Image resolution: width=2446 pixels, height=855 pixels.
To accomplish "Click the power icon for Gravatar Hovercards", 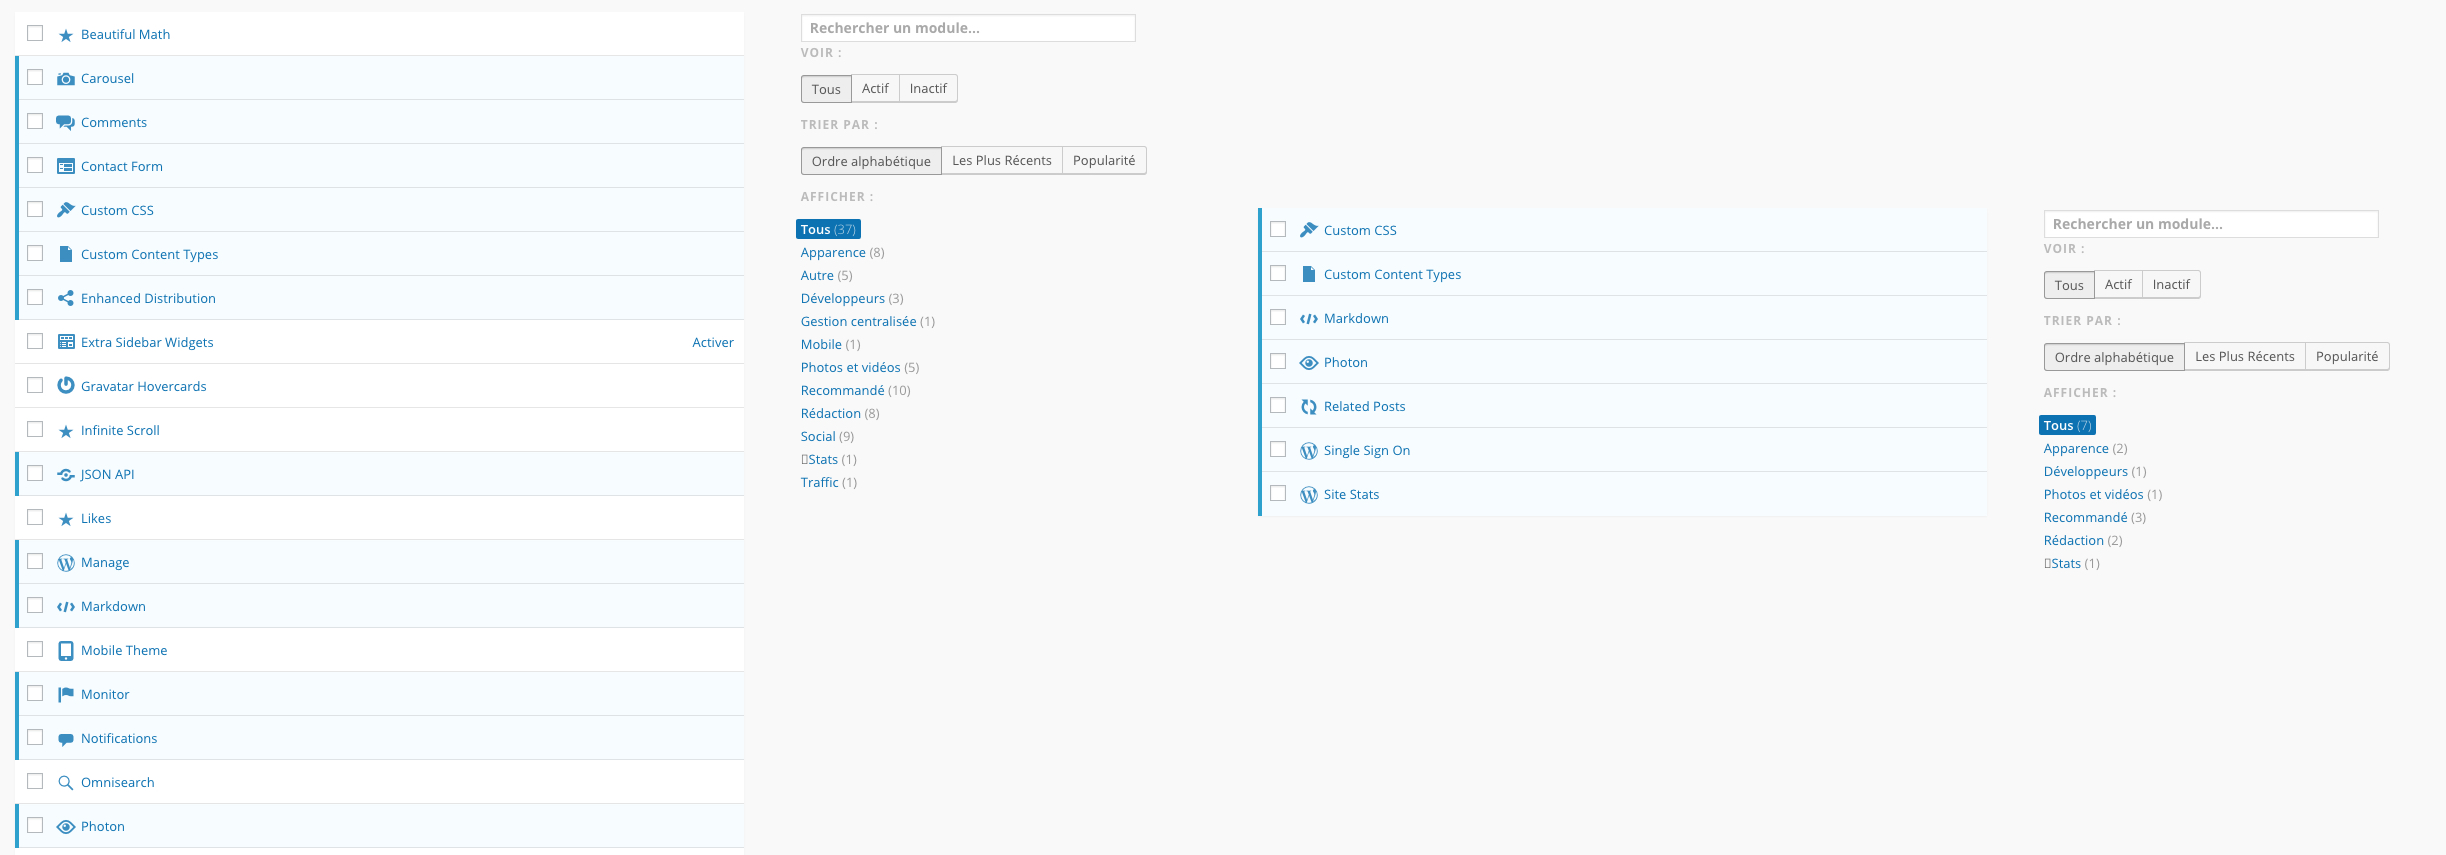I will tap(66, 386).
